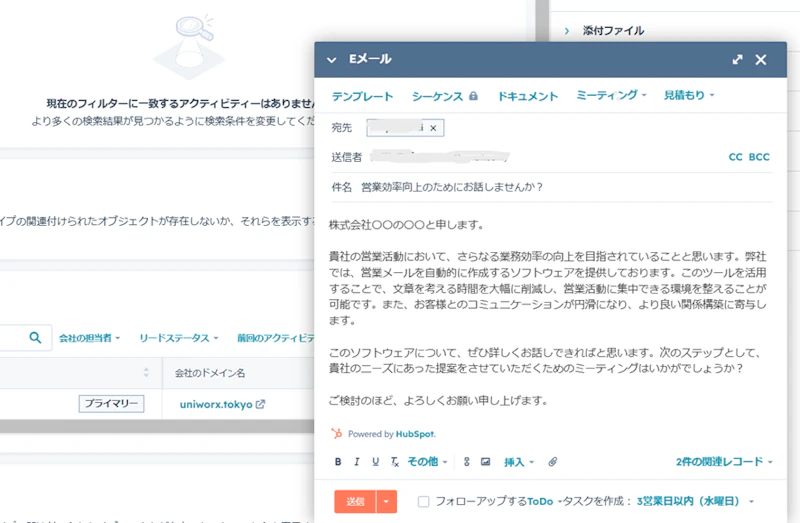800x523 pixels.
Task: Open the uniworx.tokyo domain link
Action: (x=216, y=405)
